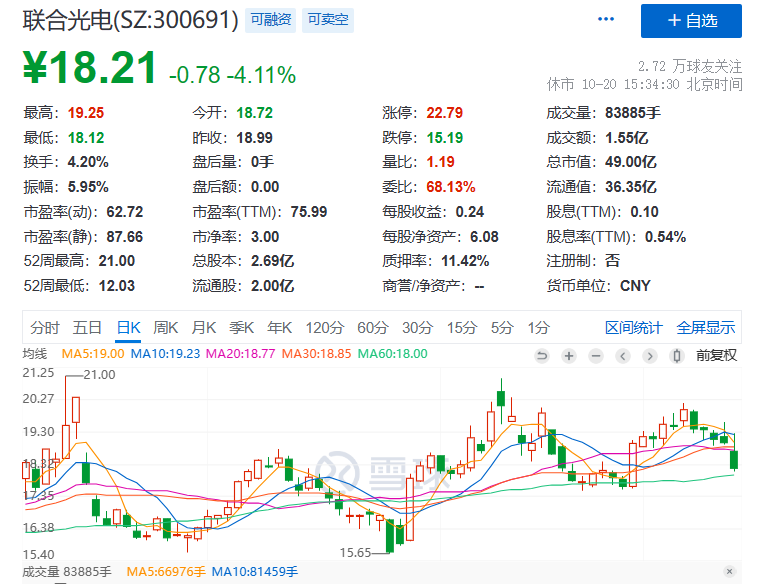The width and height of the screenshot is (762, 584).
Task: Click the 全屏显示 fullscreen link
Action: click(x=706, y=327)
